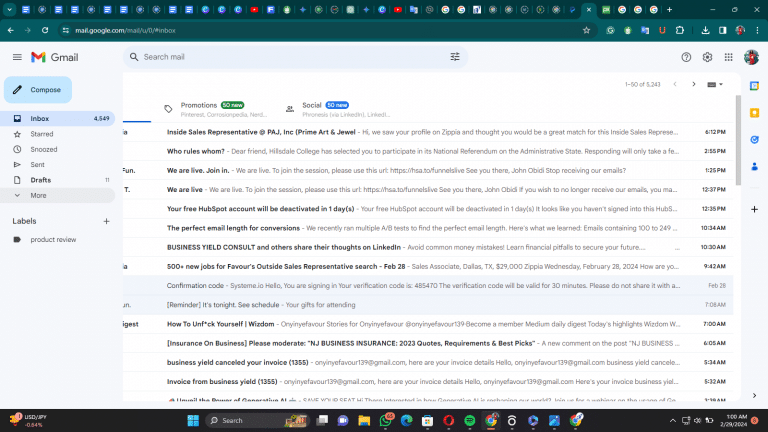This screenshot has height=432, width=768.
Task: Click the Search mail field
Action: point(290,57)
